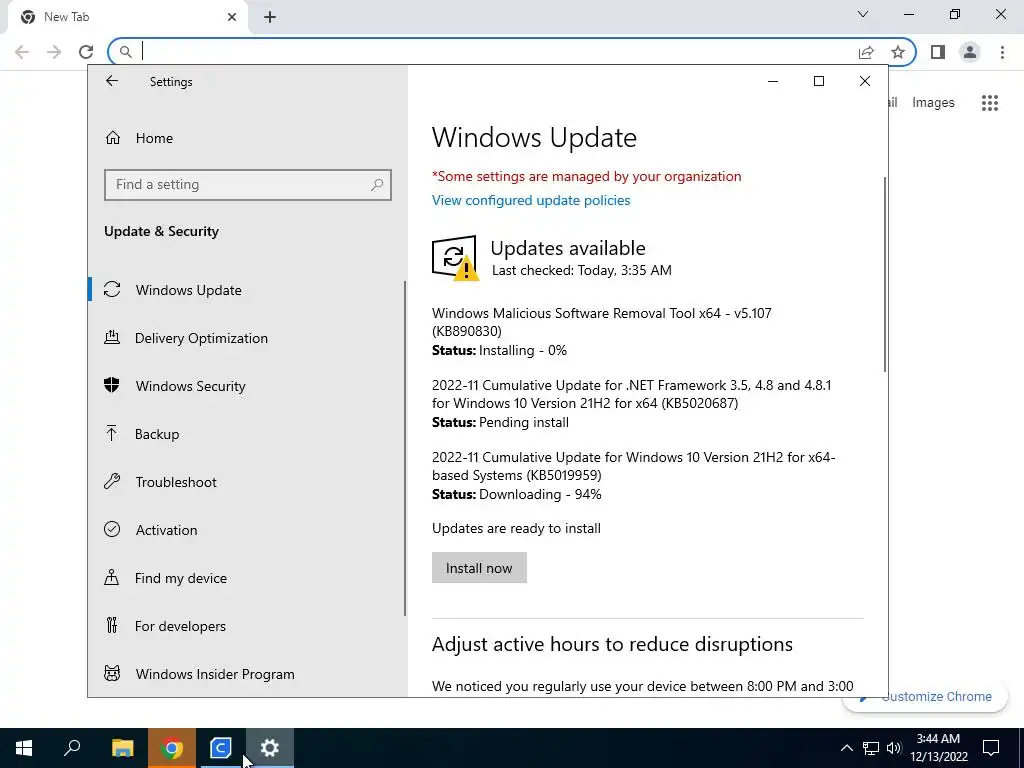Click the Settings window vertical scrollbar

pyautogui.click(x=885, y=274)
